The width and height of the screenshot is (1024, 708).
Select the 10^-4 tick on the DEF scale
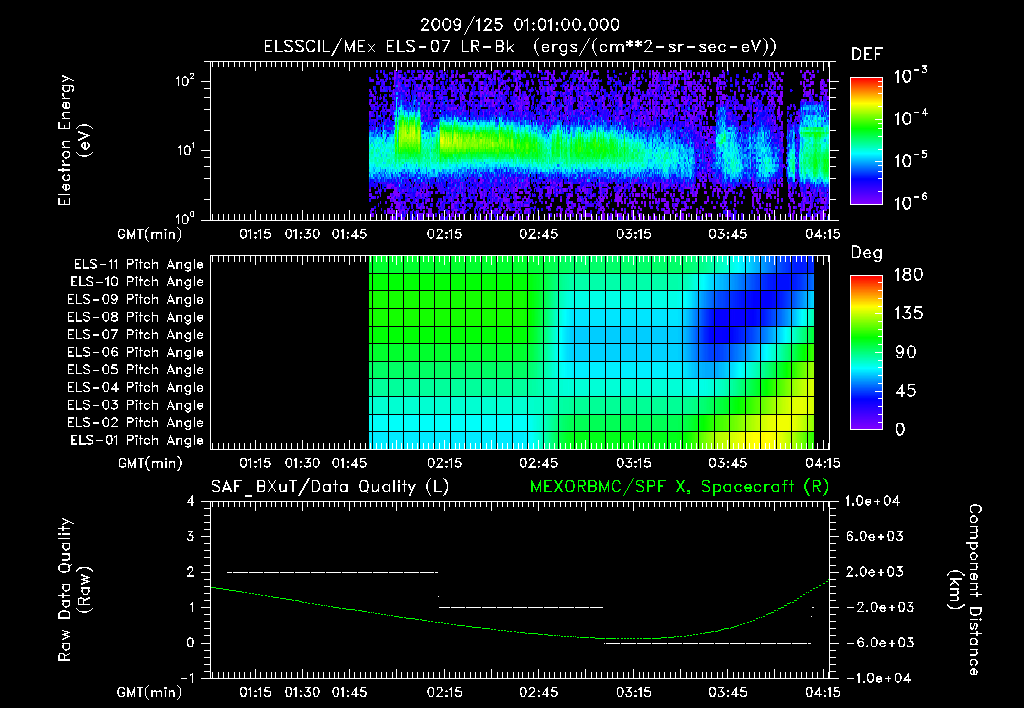(910, 118)
